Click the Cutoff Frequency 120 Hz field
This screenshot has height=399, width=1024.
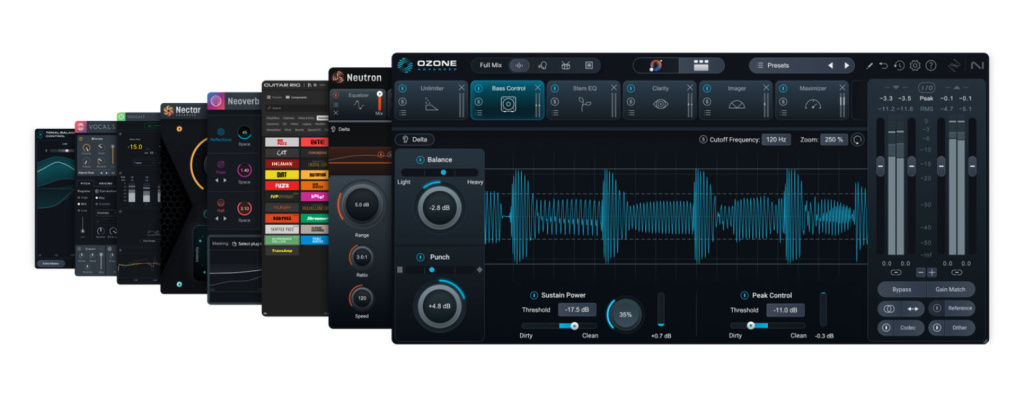777,139
